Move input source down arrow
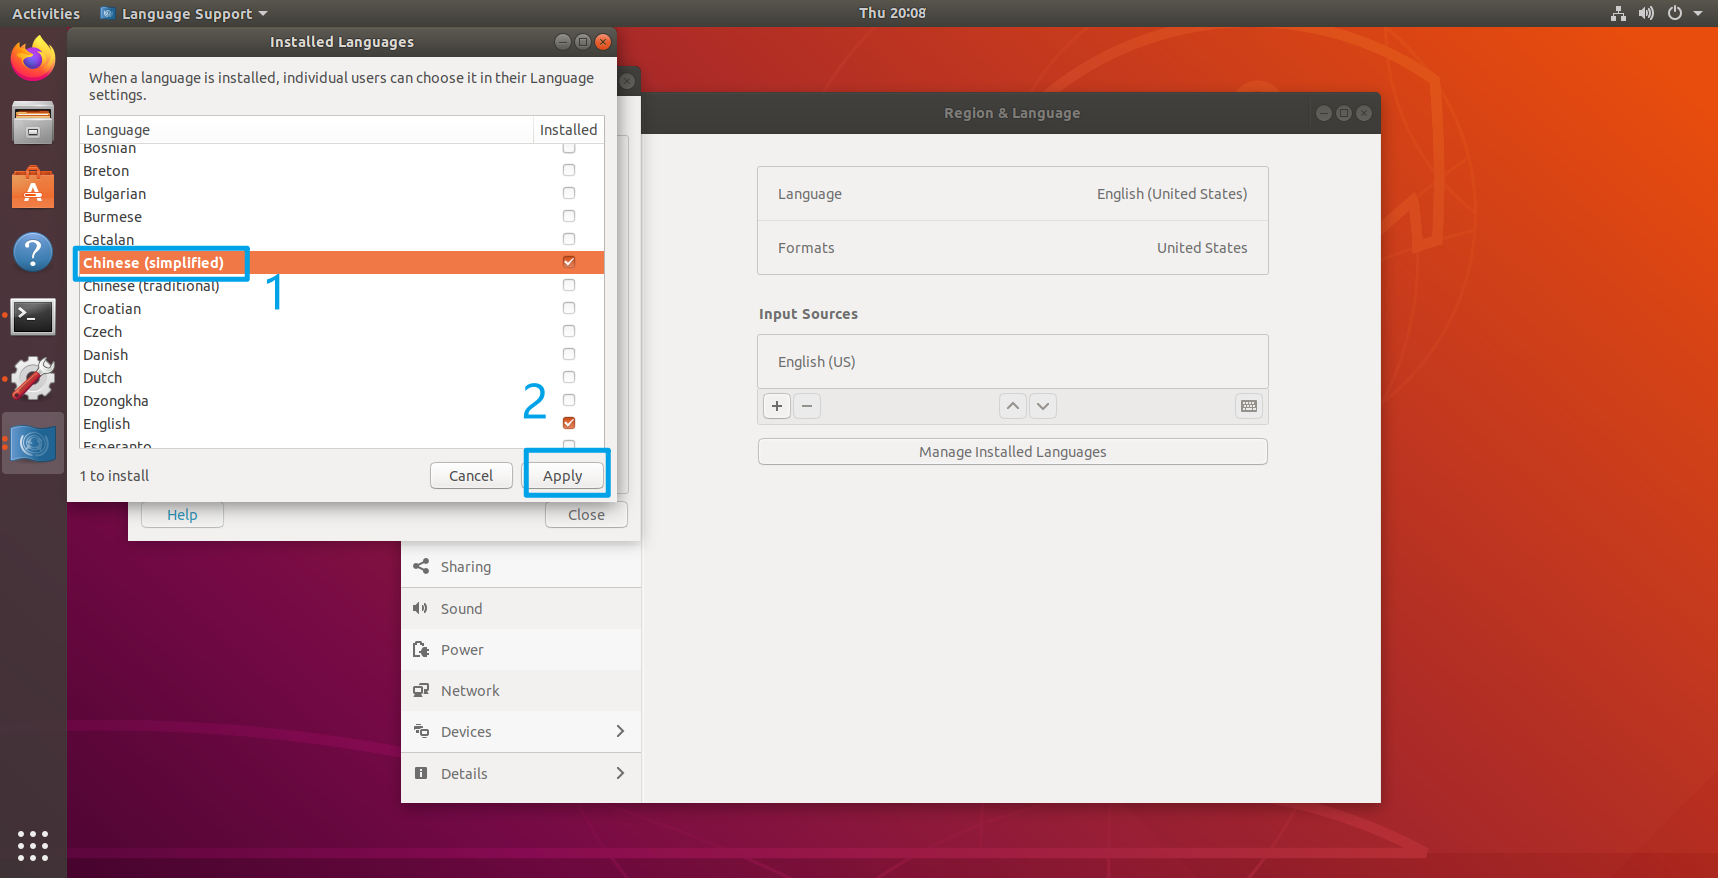Viewport: 1718px width, 878px height. tap(1043, 406)
